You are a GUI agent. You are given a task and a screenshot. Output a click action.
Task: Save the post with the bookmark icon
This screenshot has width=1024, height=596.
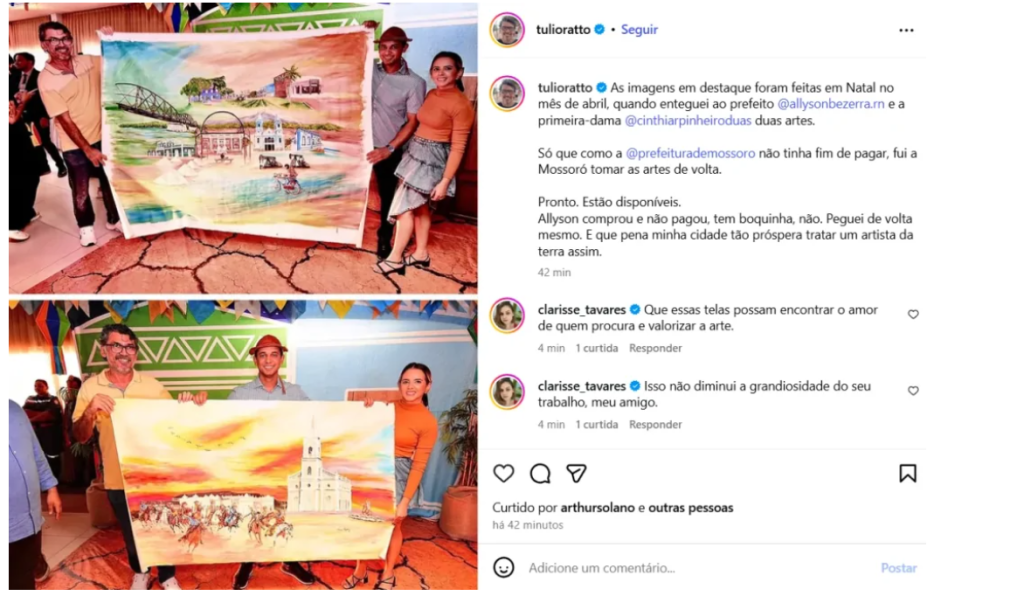[x=907, y=473]
